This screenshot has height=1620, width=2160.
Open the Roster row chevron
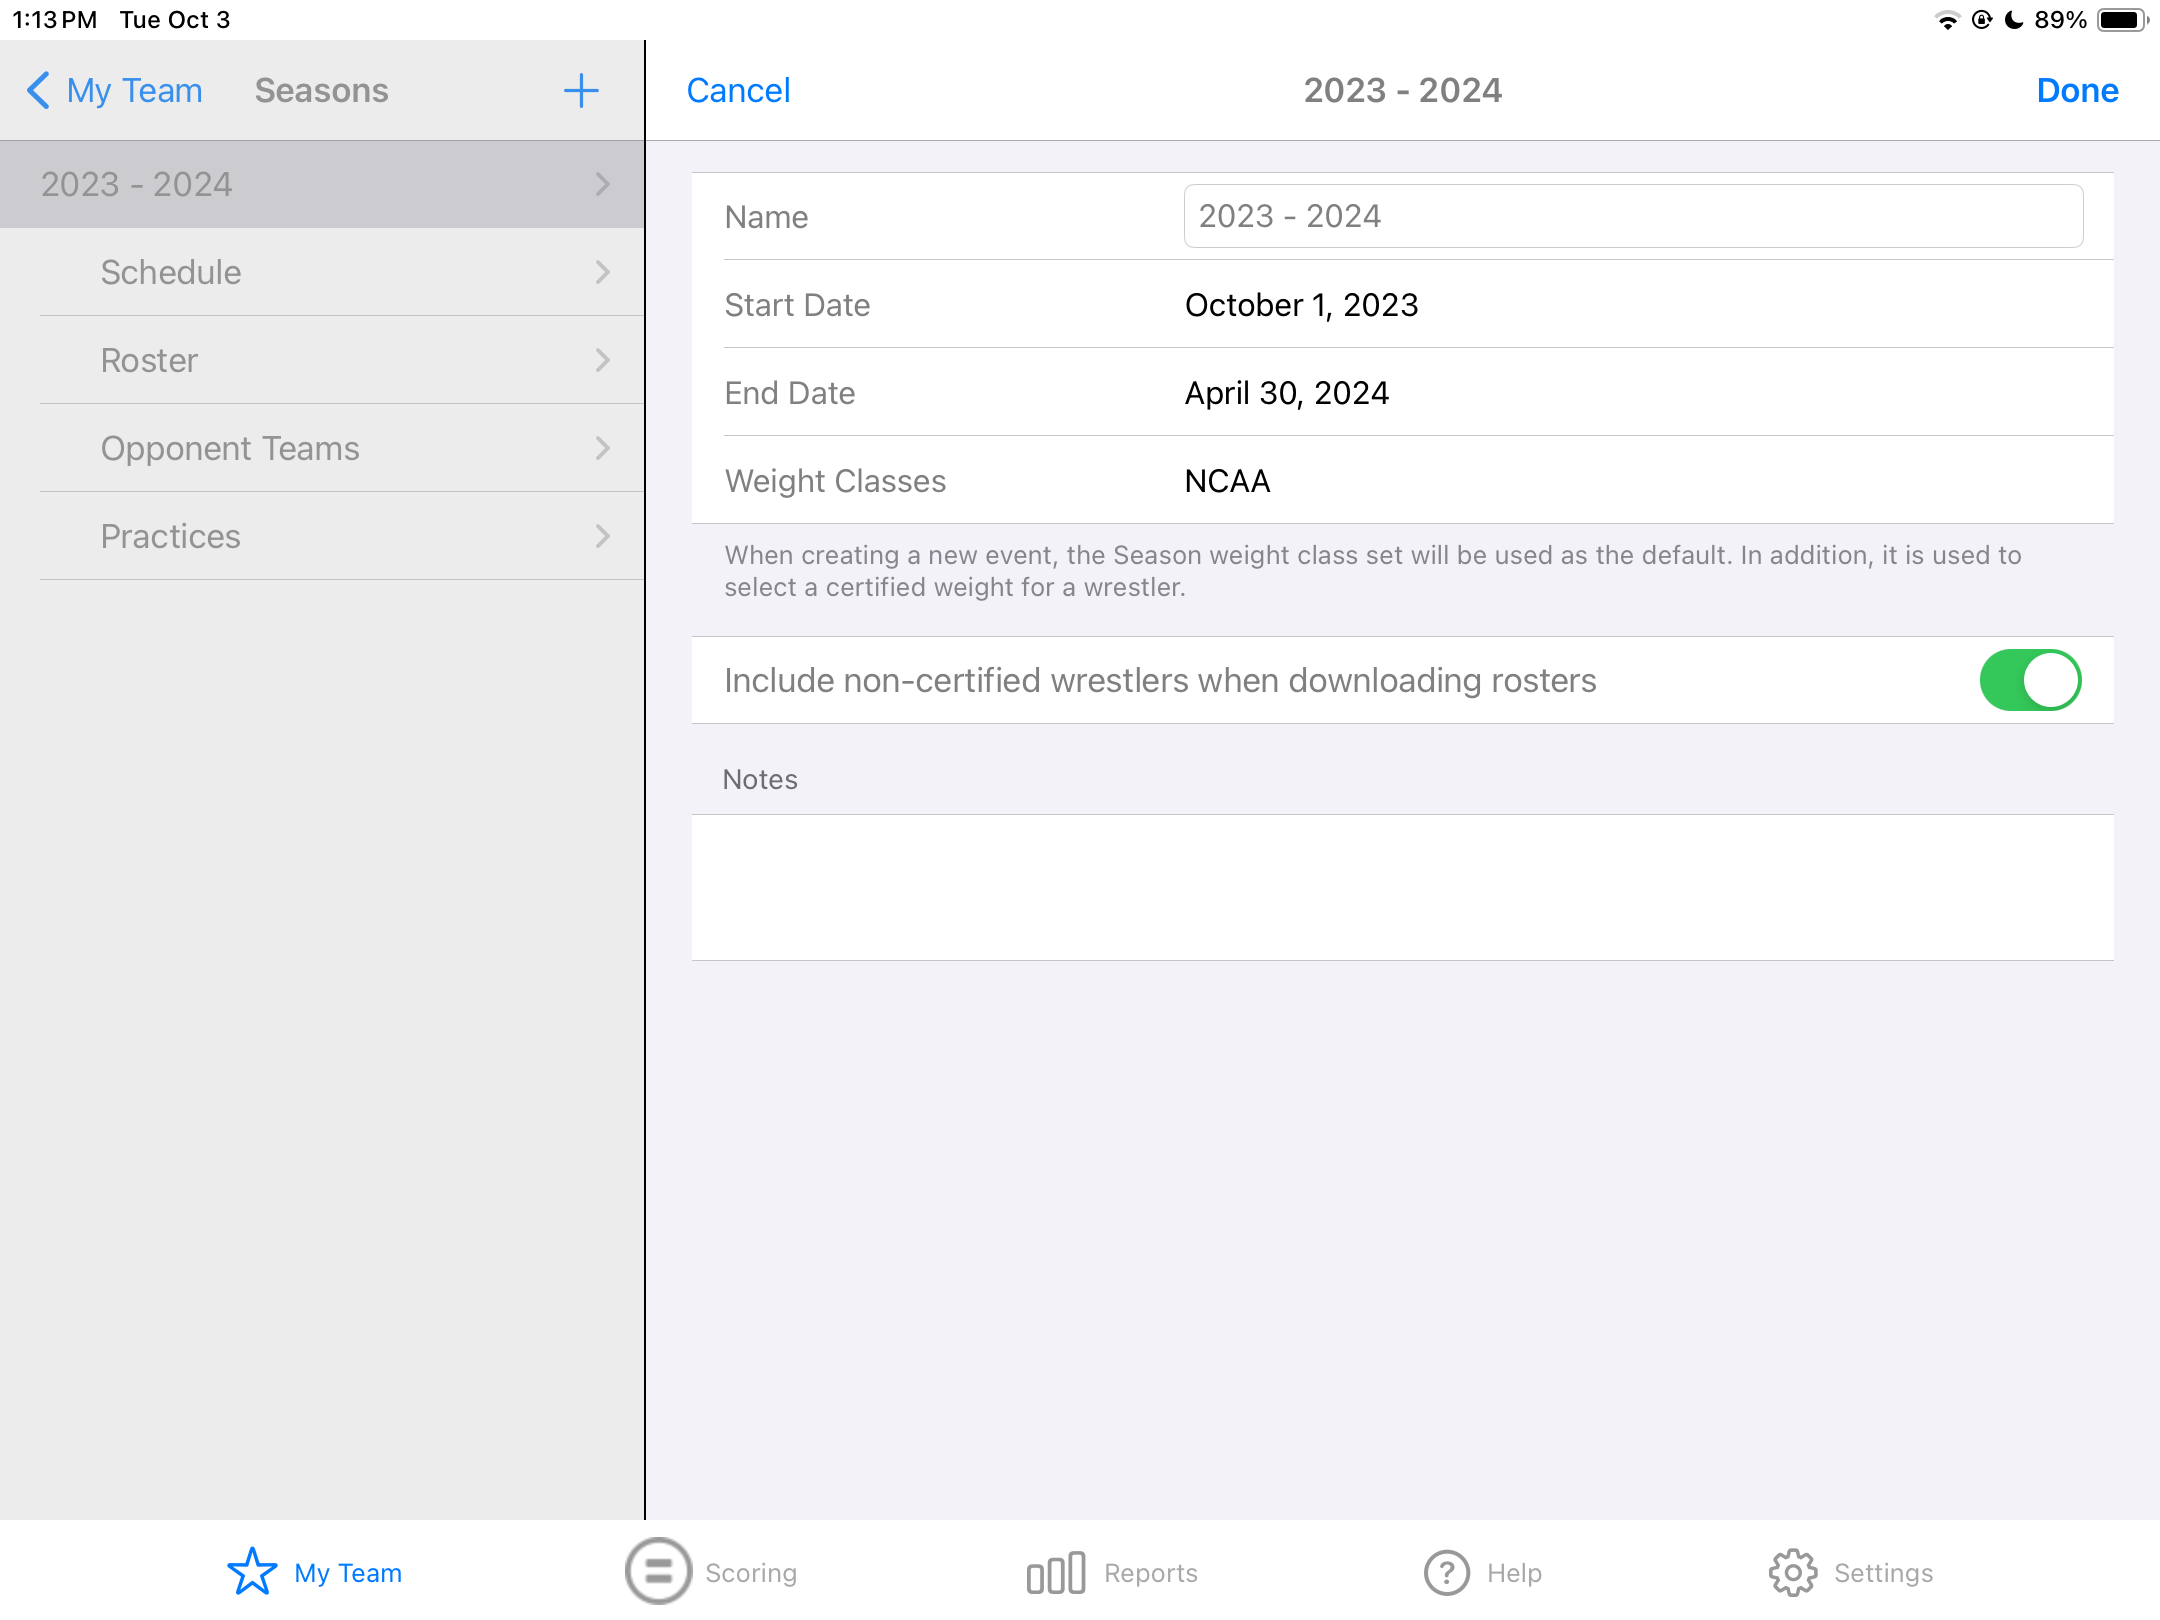pos(602,360)
